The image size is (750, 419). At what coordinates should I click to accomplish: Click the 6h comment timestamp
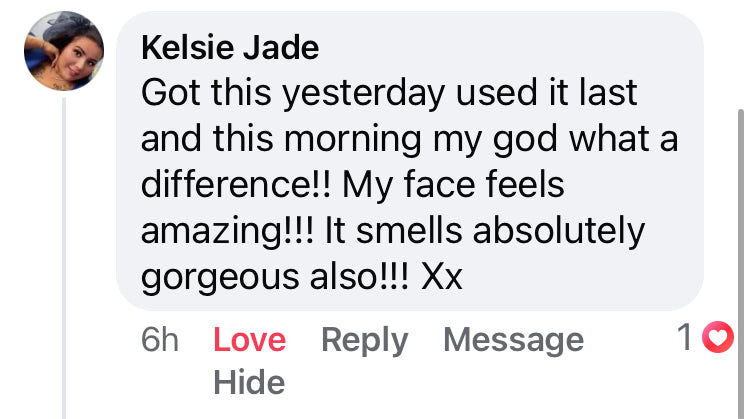(x=160, y=340)
